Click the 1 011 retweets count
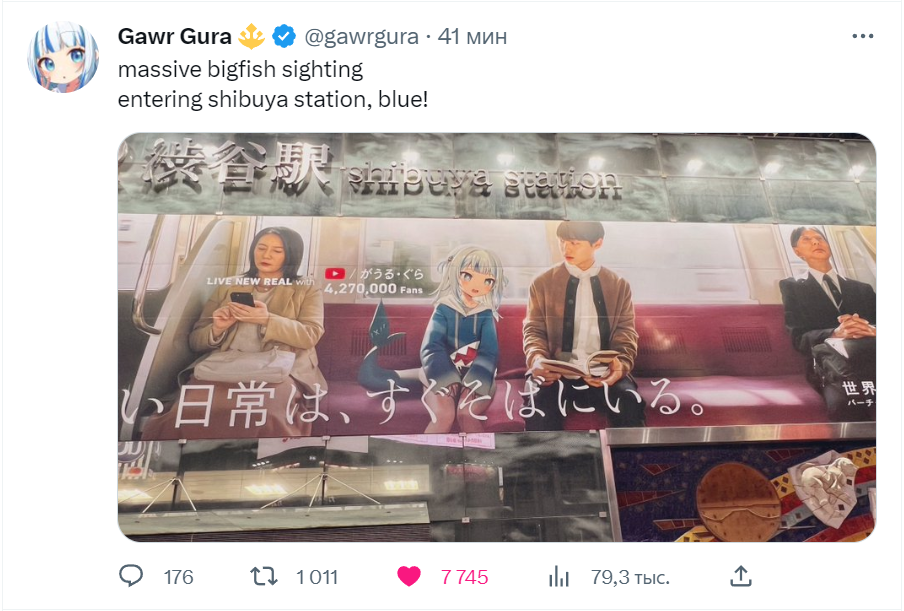The image size is (904, 611). 317,577
